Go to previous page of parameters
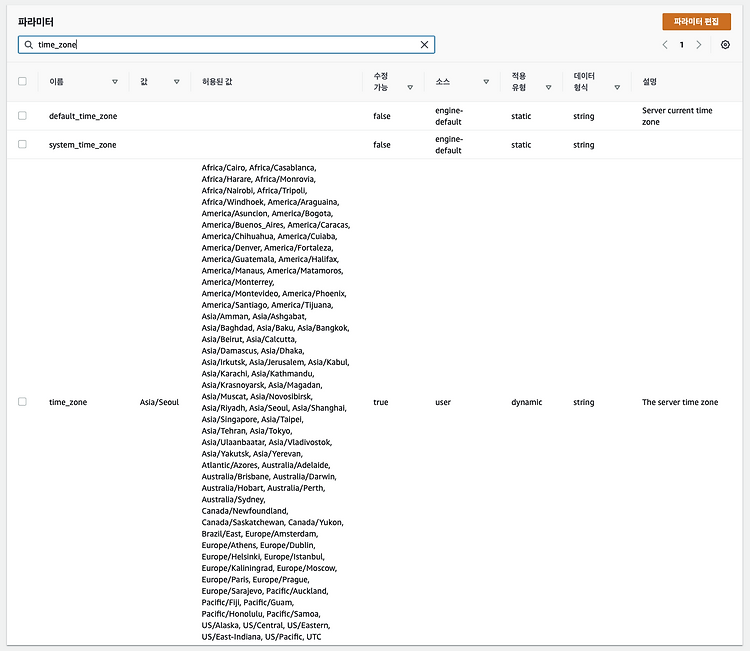 pos(665,44)
